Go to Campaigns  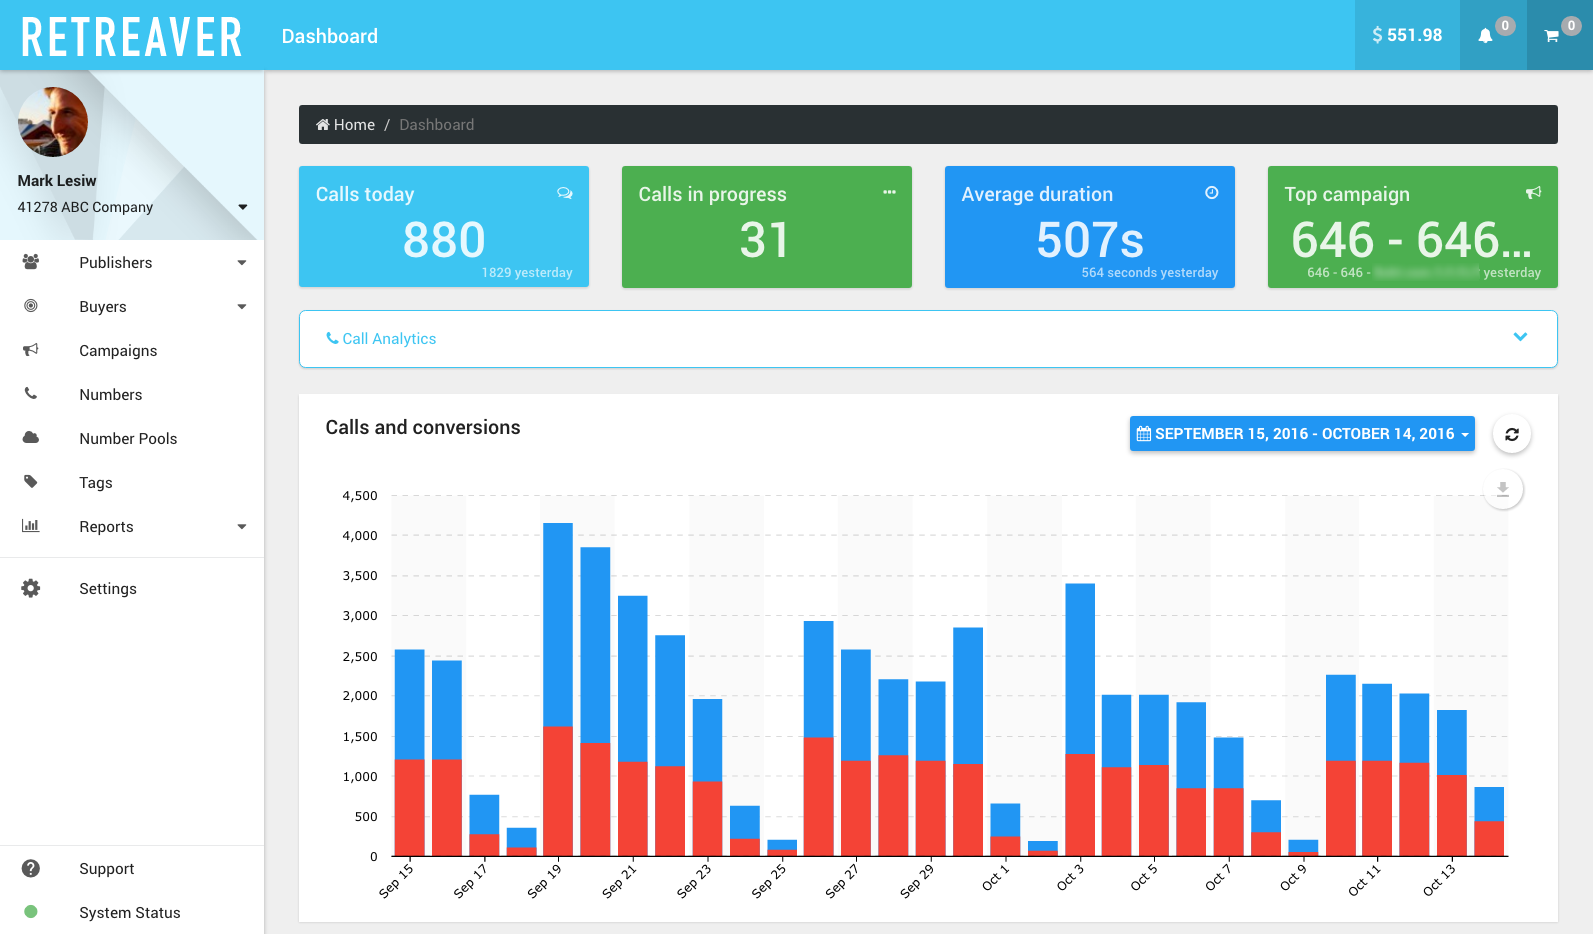[132, 350]
